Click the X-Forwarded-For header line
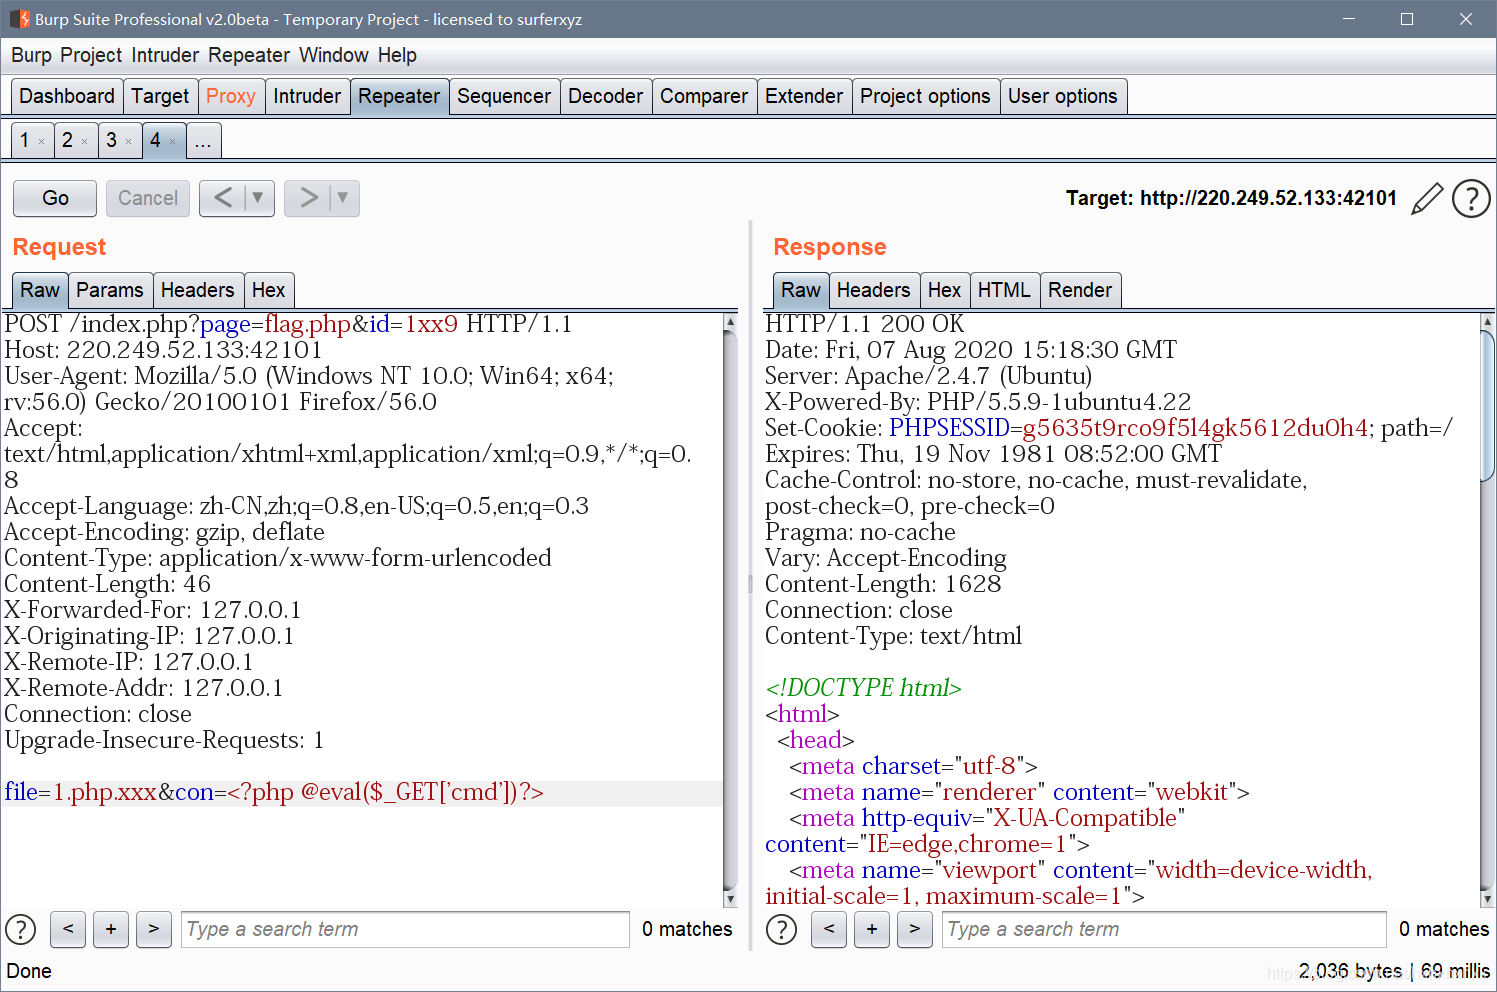The height and width of the screenshot is (992, 1497). click(153, 610)
